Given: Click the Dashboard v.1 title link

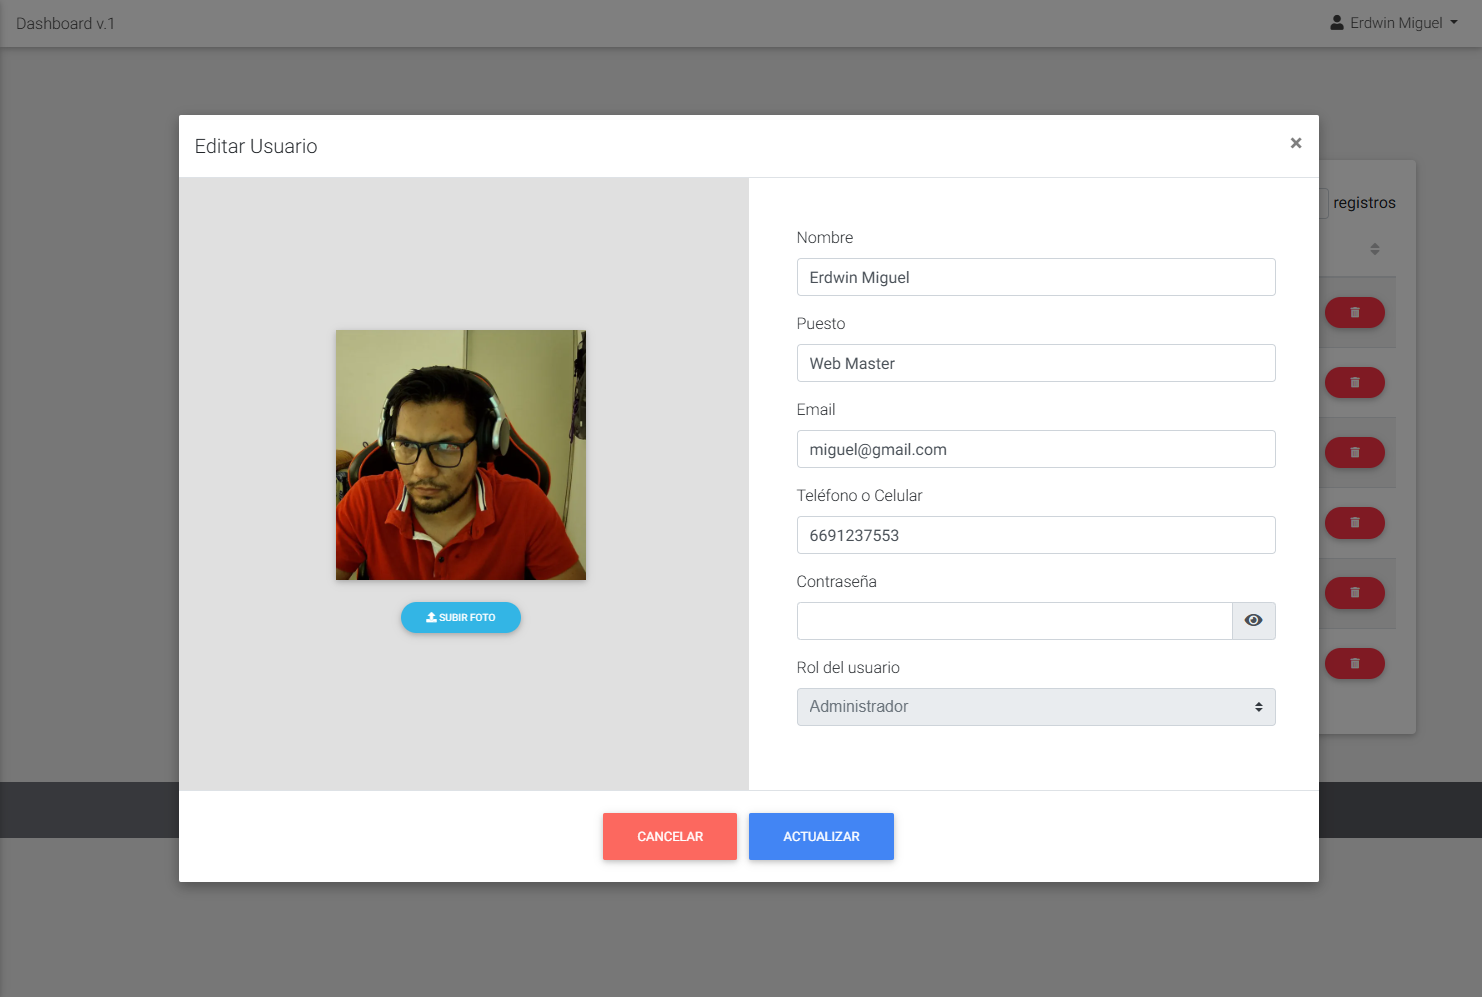Looking at the screenshot, I should point(65,23).
